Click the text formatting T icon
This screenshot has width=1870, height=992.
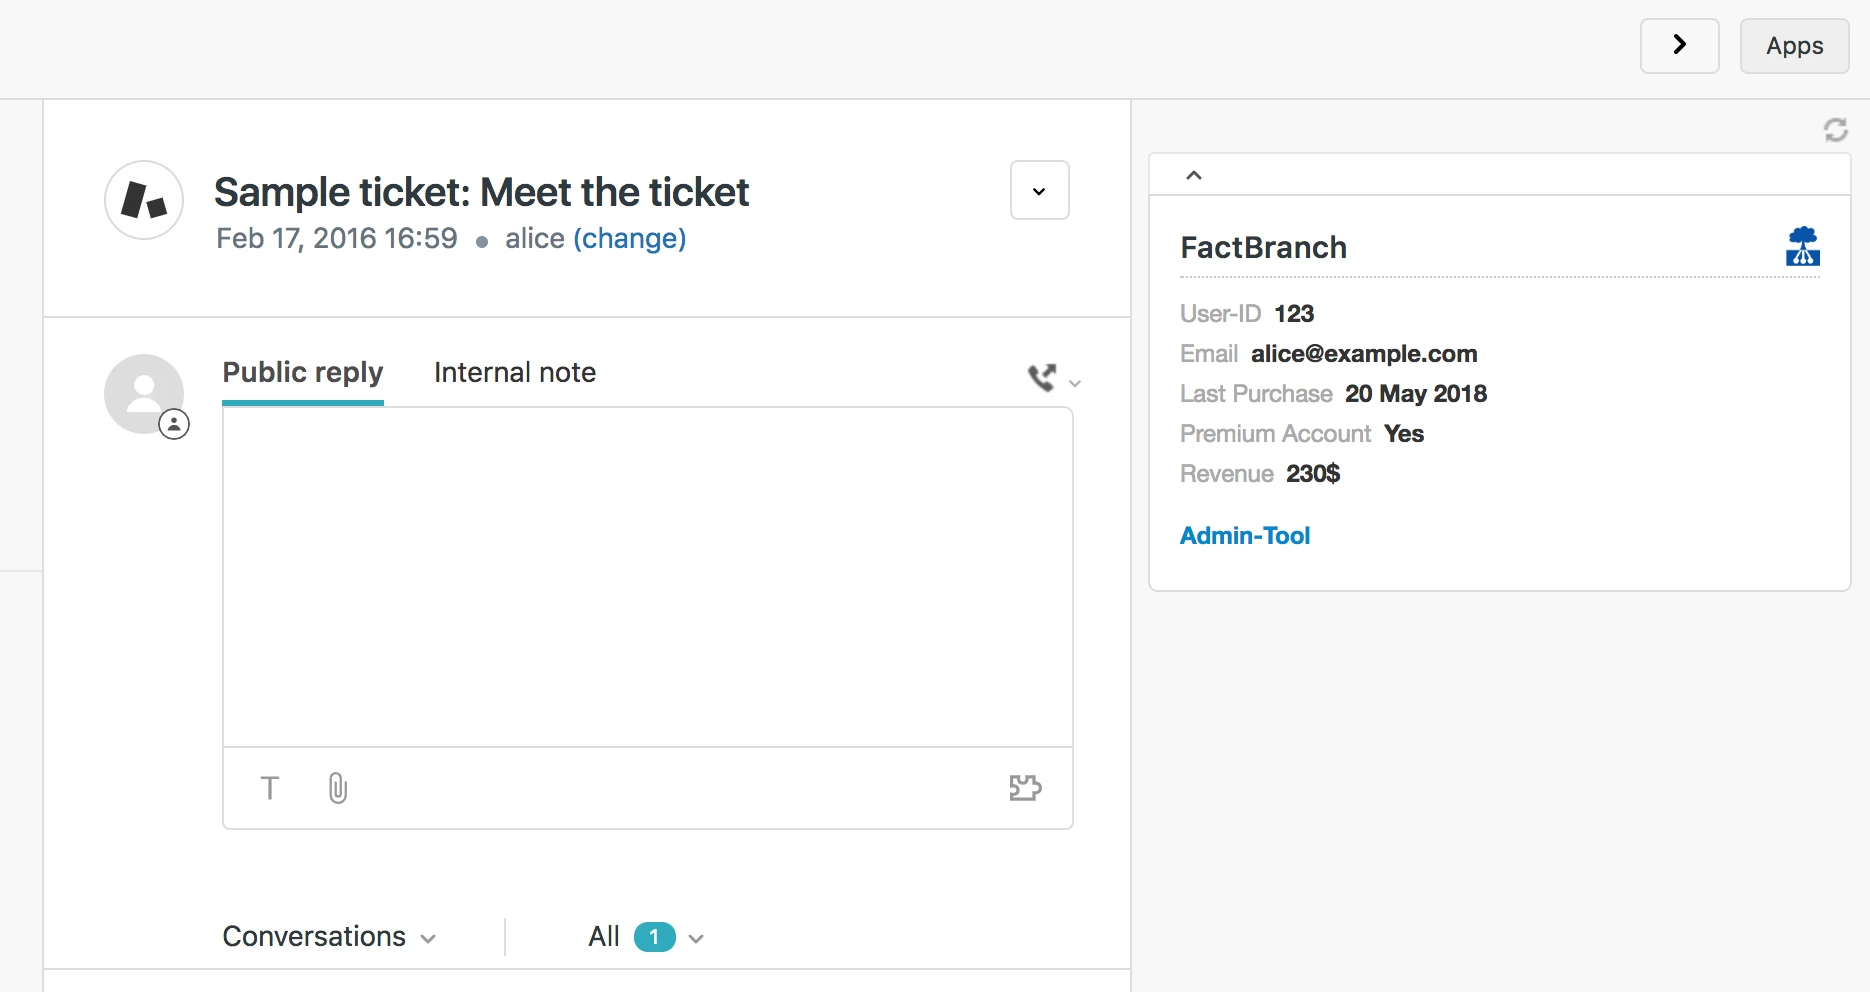269,788
